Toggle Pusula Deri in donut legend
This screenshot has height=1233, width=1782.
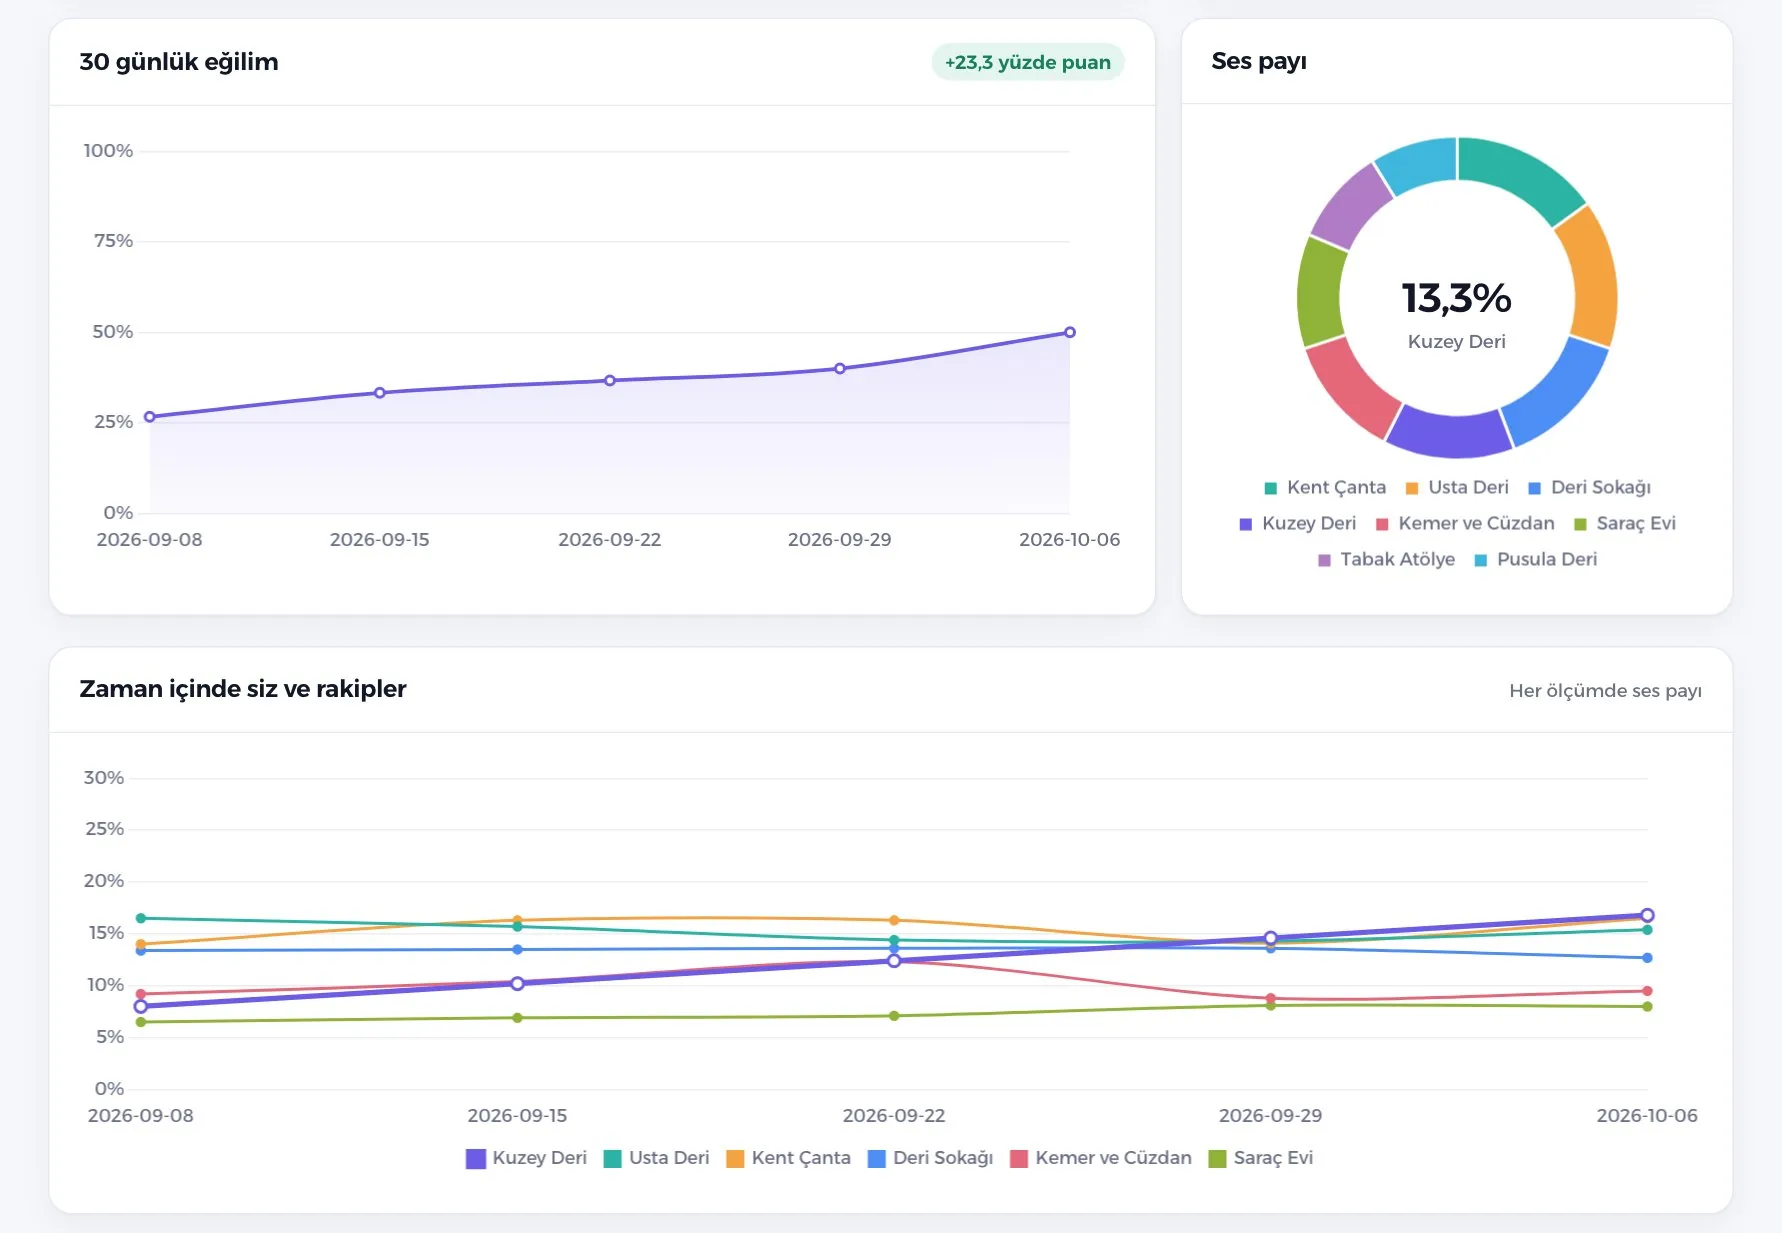click(x=1536, y=559)
